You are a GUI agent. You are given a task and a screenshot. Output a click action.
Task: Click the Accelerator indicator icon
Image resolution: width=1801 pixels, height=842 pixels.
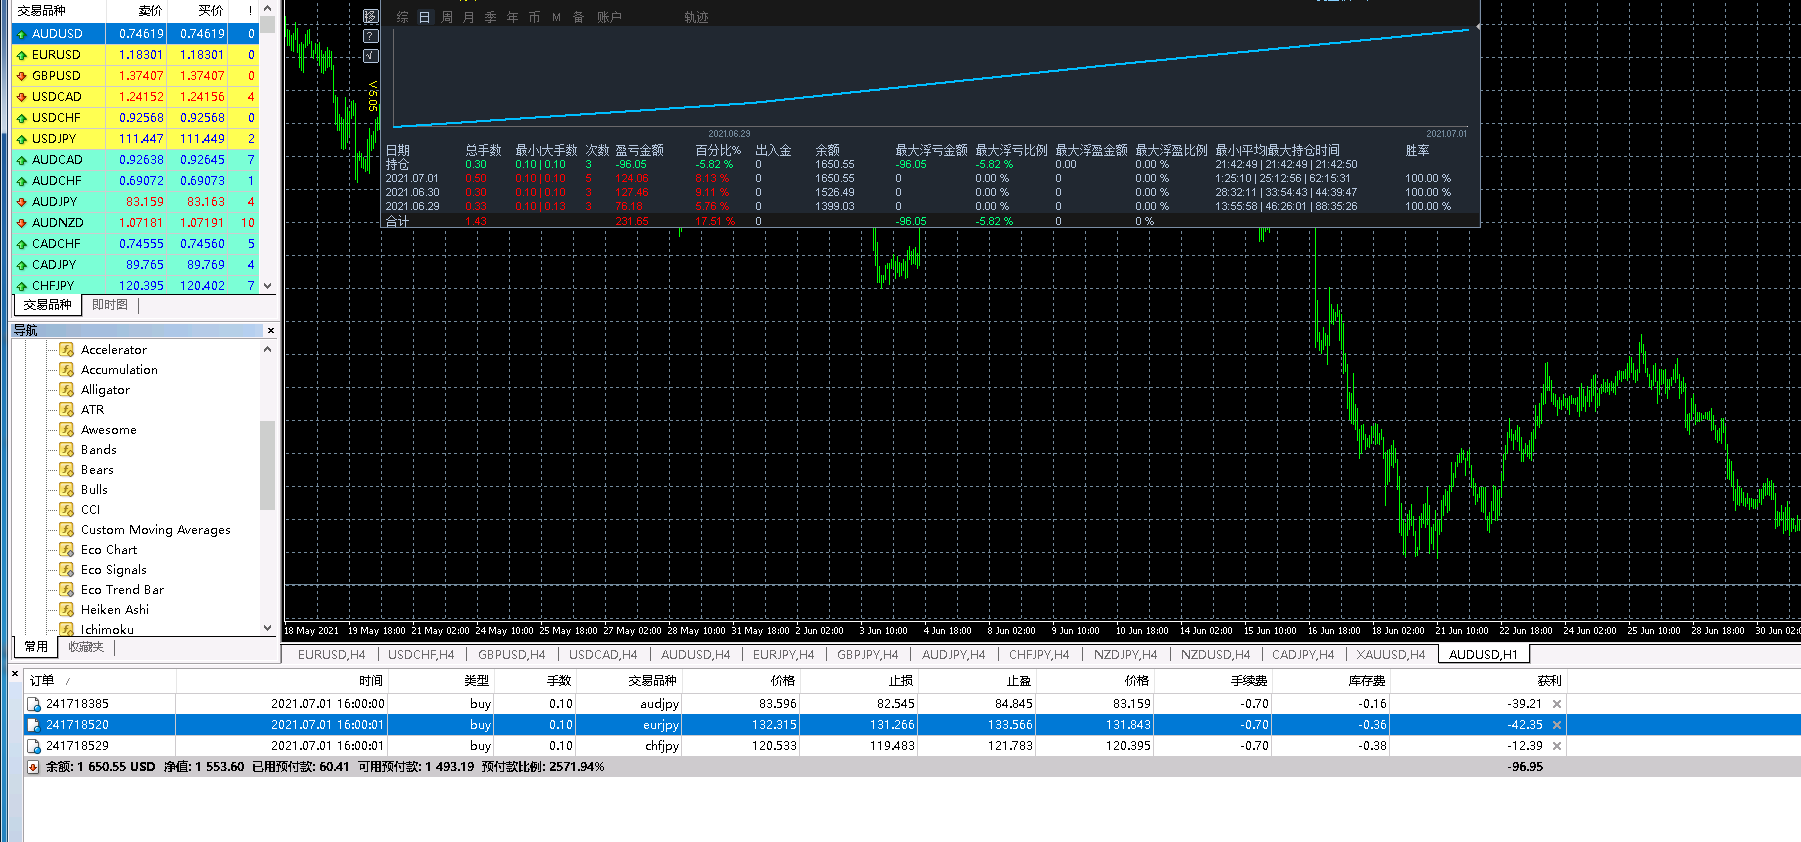[67, 349]
